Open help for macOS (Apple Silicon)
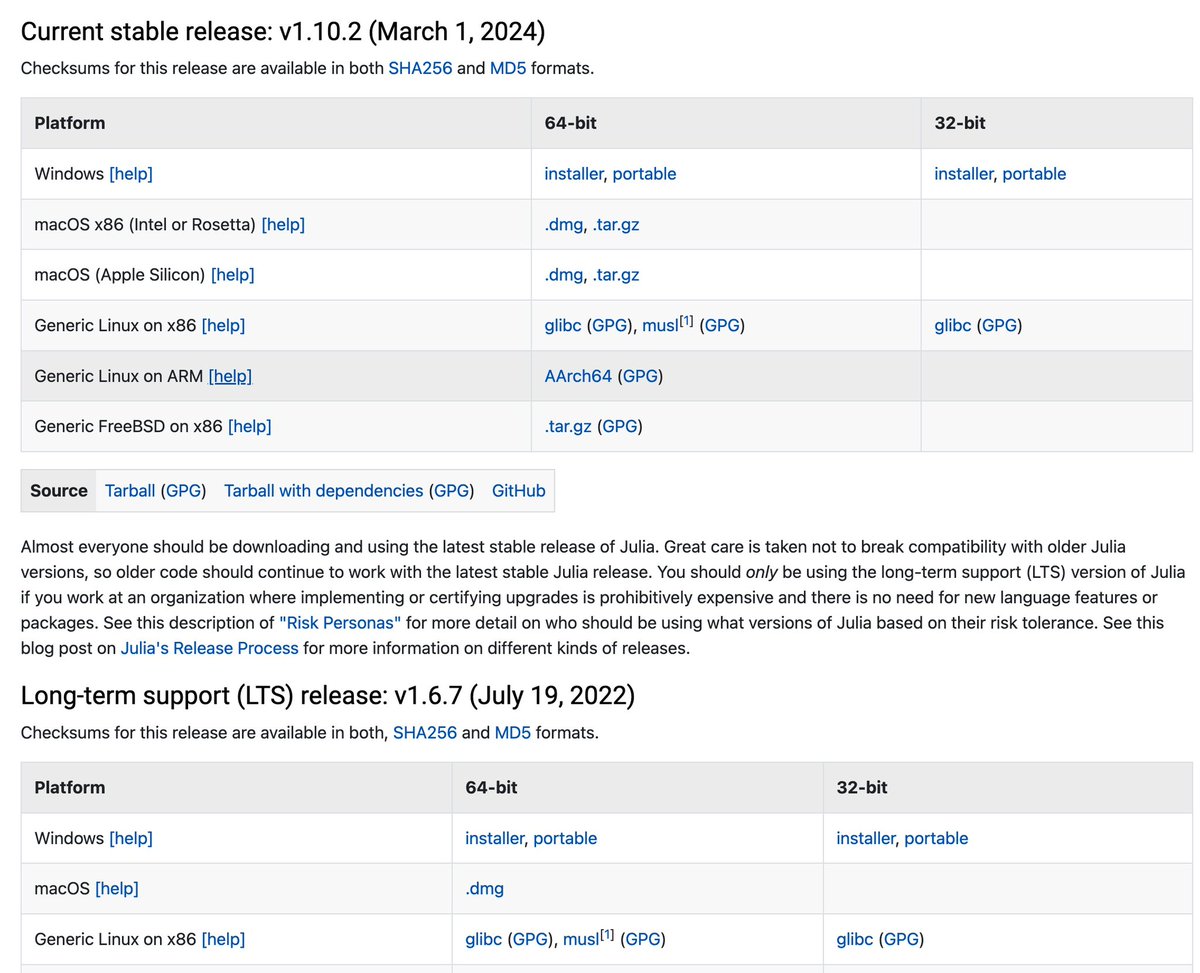1200x973 pixels. click(x=233, y=275)
